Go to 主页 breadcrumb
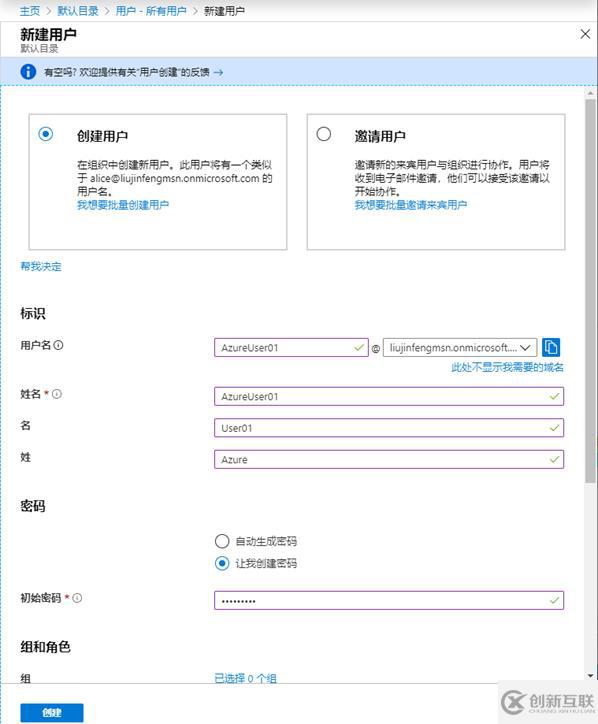 point(30,11)
